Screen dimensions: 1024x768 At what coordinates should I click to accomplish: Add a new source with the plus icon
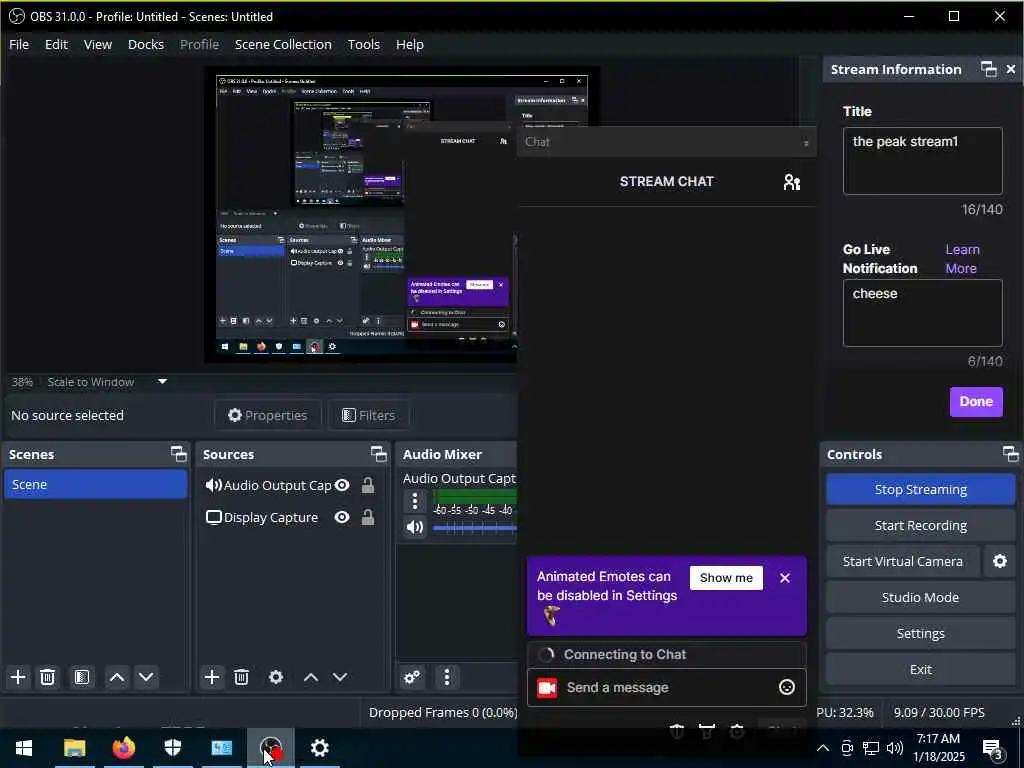[212, 677]
